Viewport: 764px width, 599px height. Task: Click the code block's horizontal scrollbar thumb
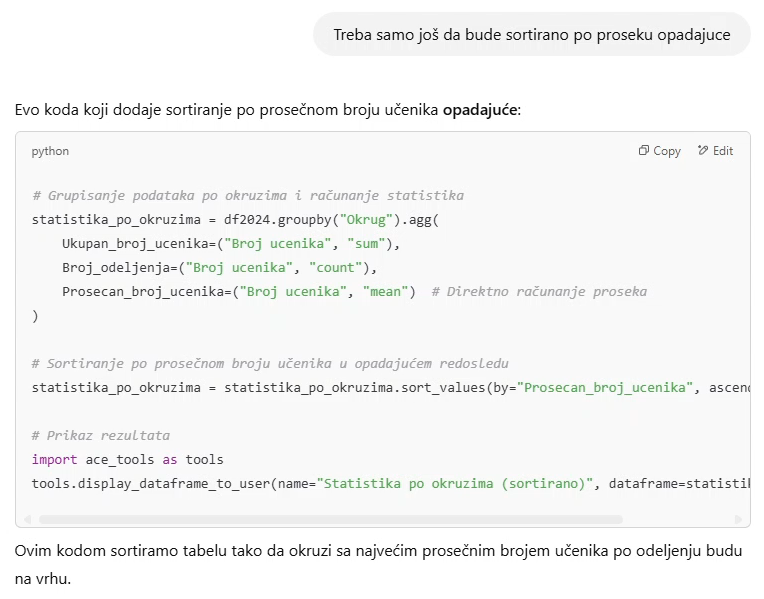tap(331, 520)
